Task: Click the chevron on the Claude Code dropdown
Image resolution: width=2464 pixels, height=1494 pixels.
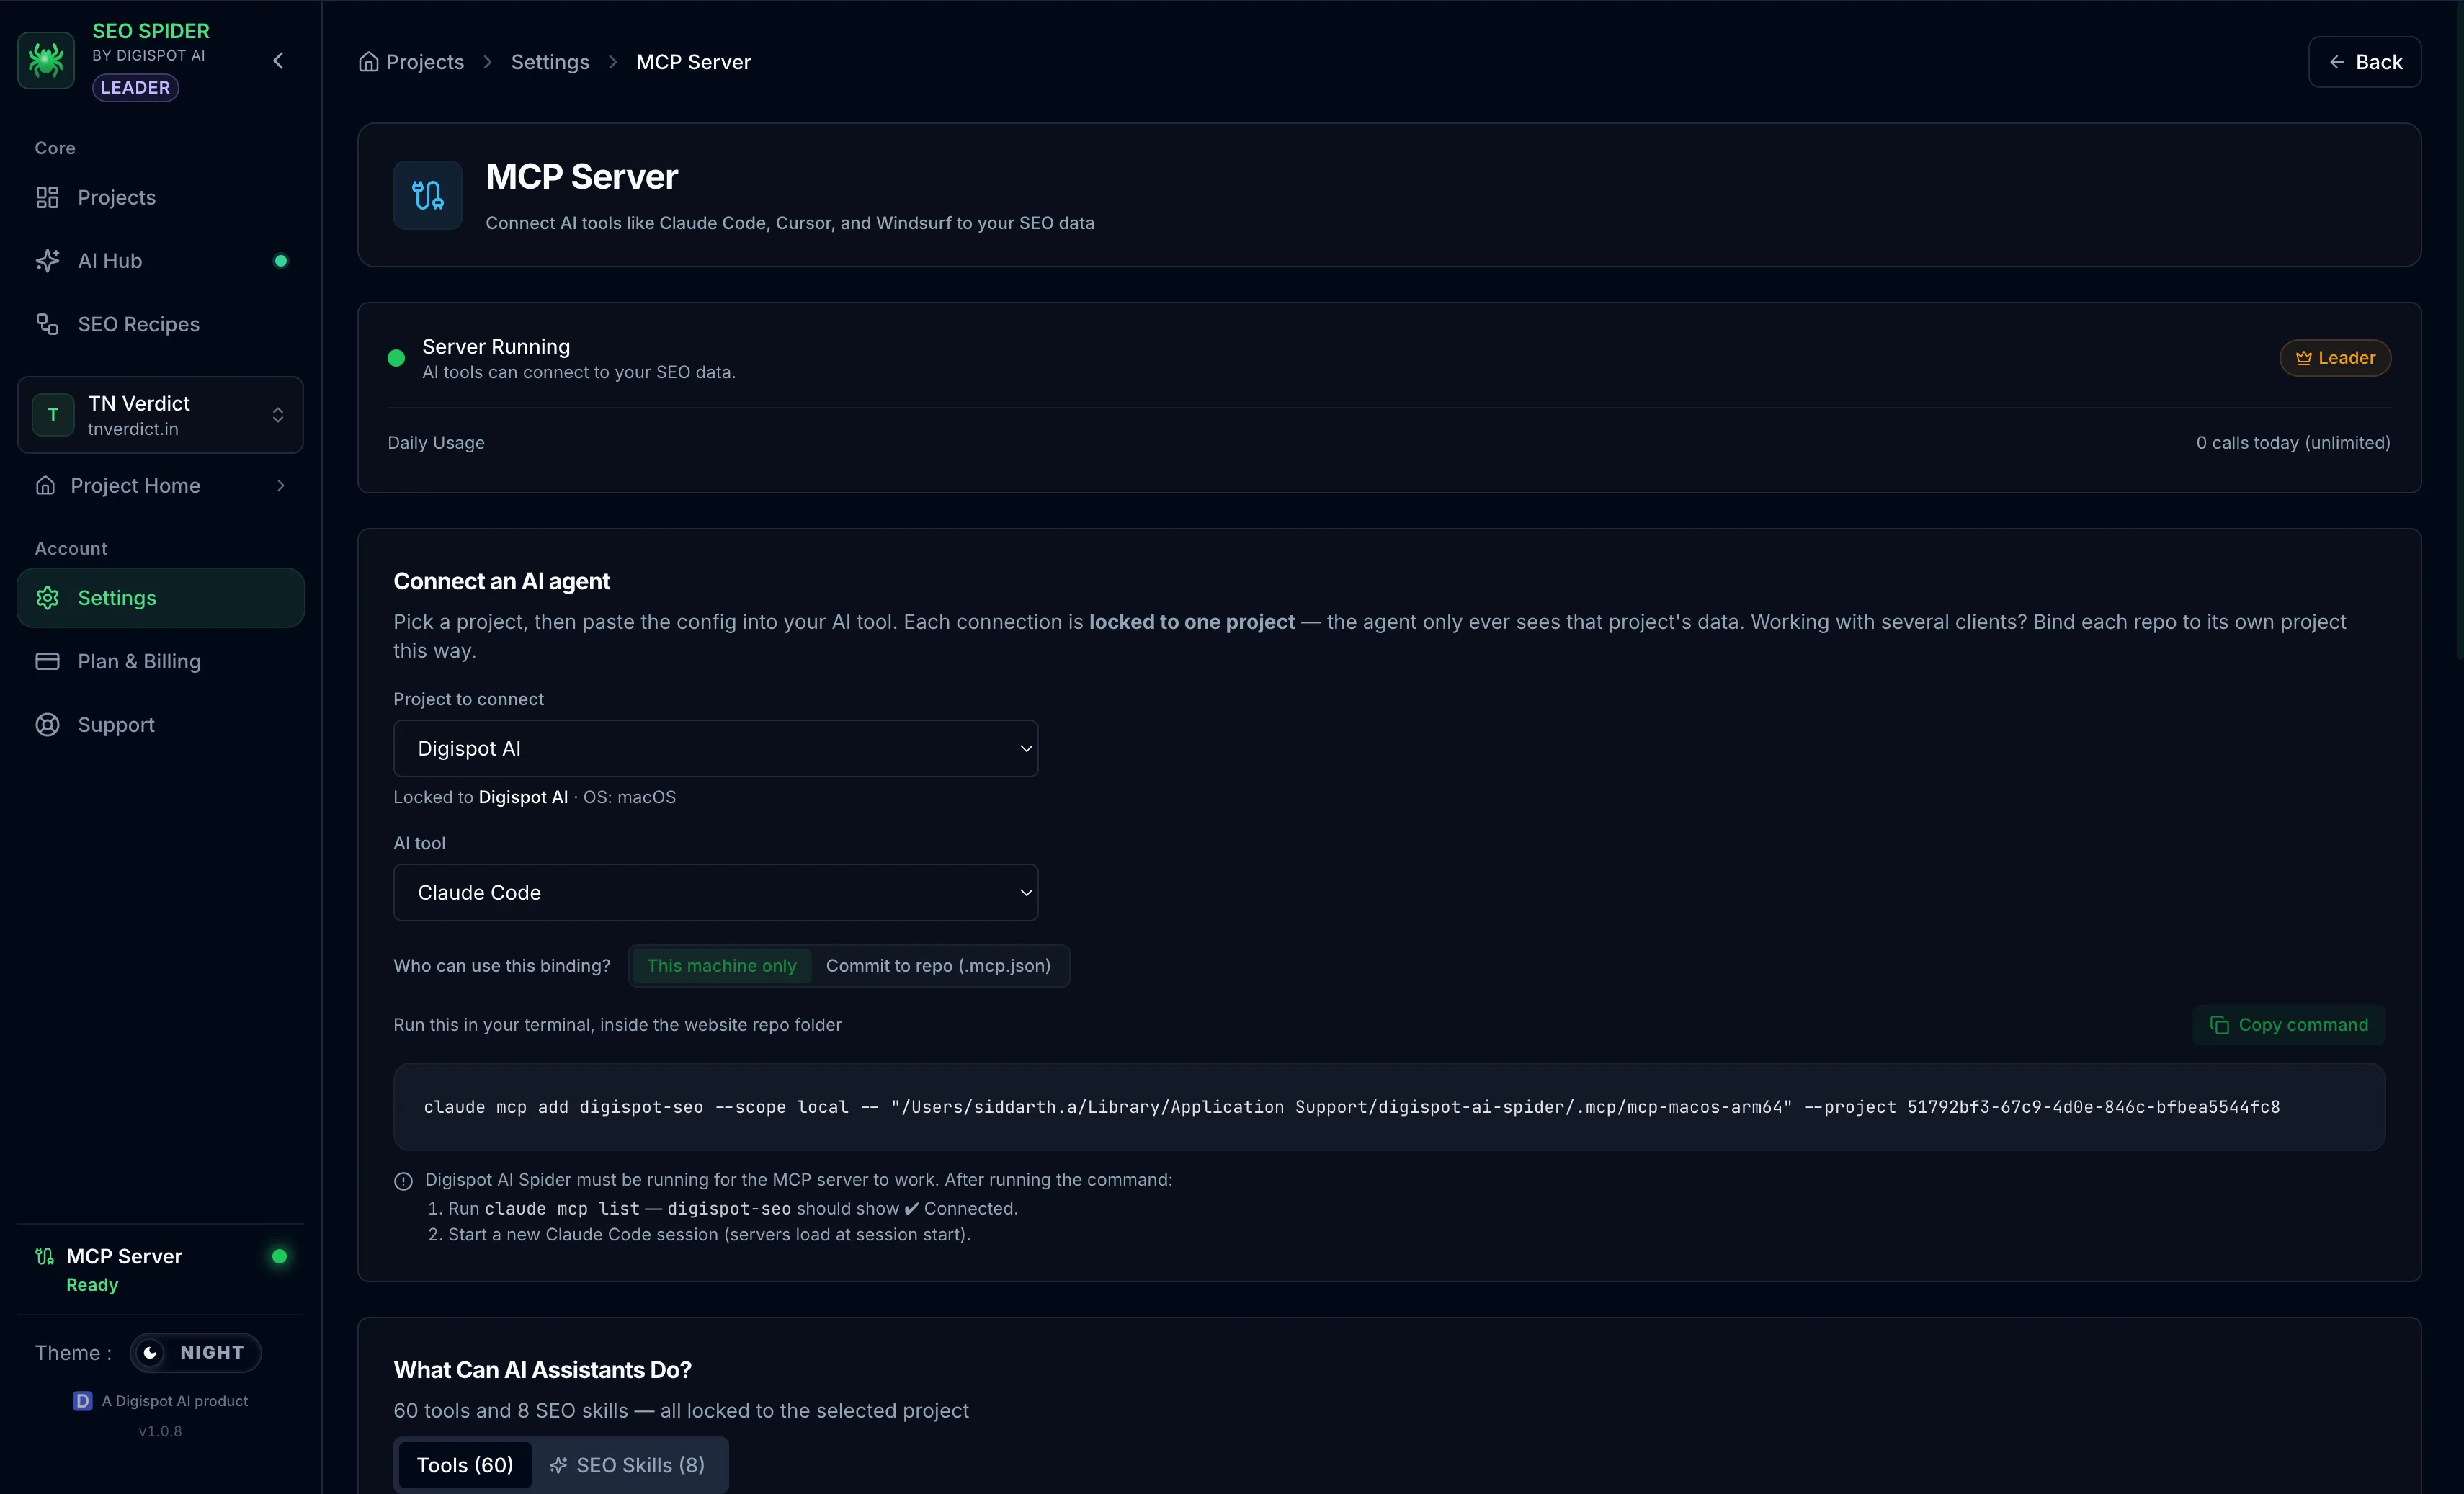Action: coord(1026,893)
